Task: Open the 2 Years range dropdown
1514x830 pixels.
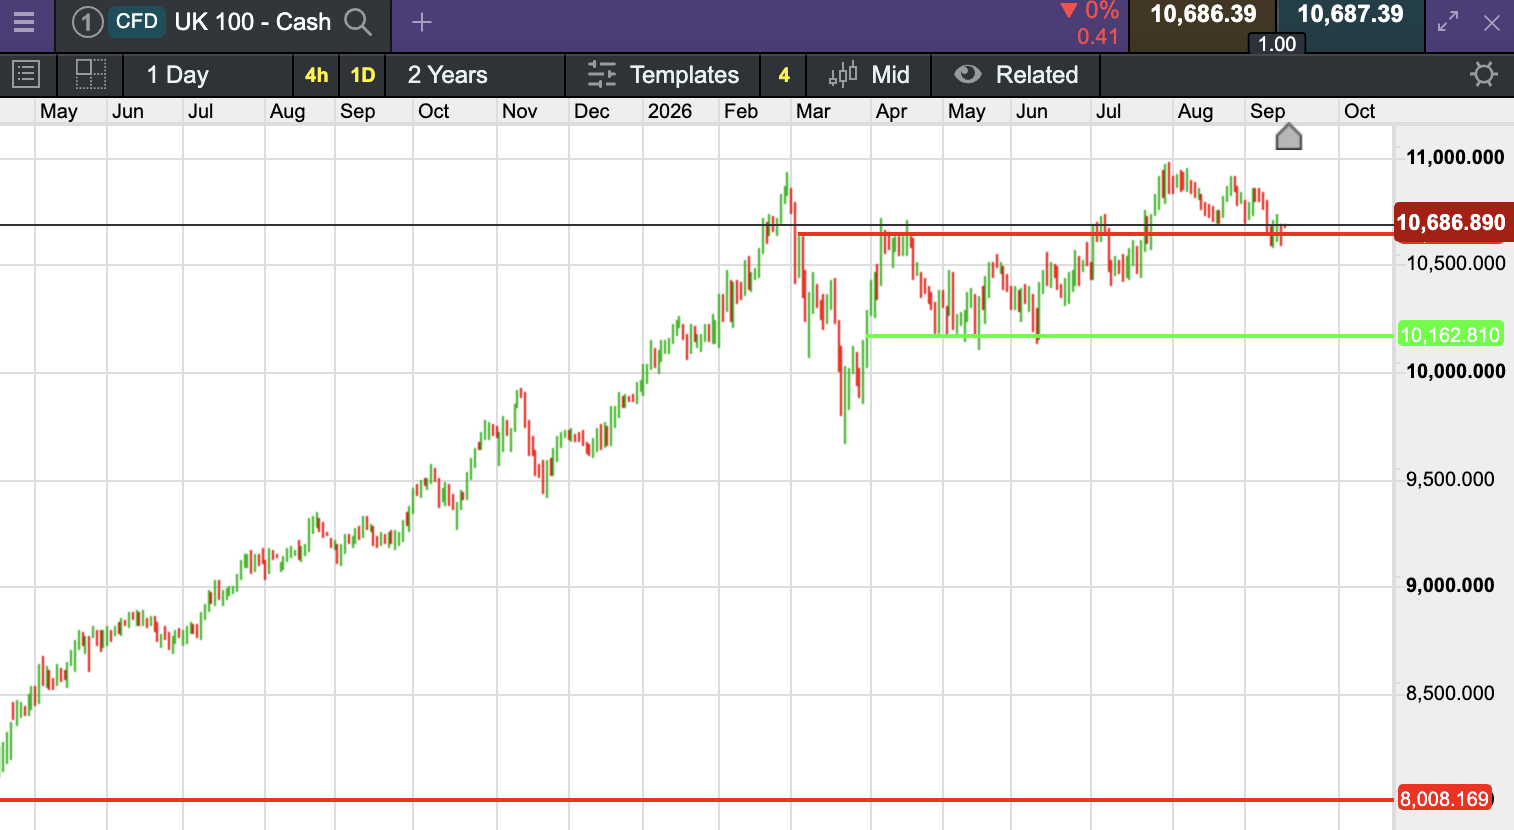Action: pos(447,75)
